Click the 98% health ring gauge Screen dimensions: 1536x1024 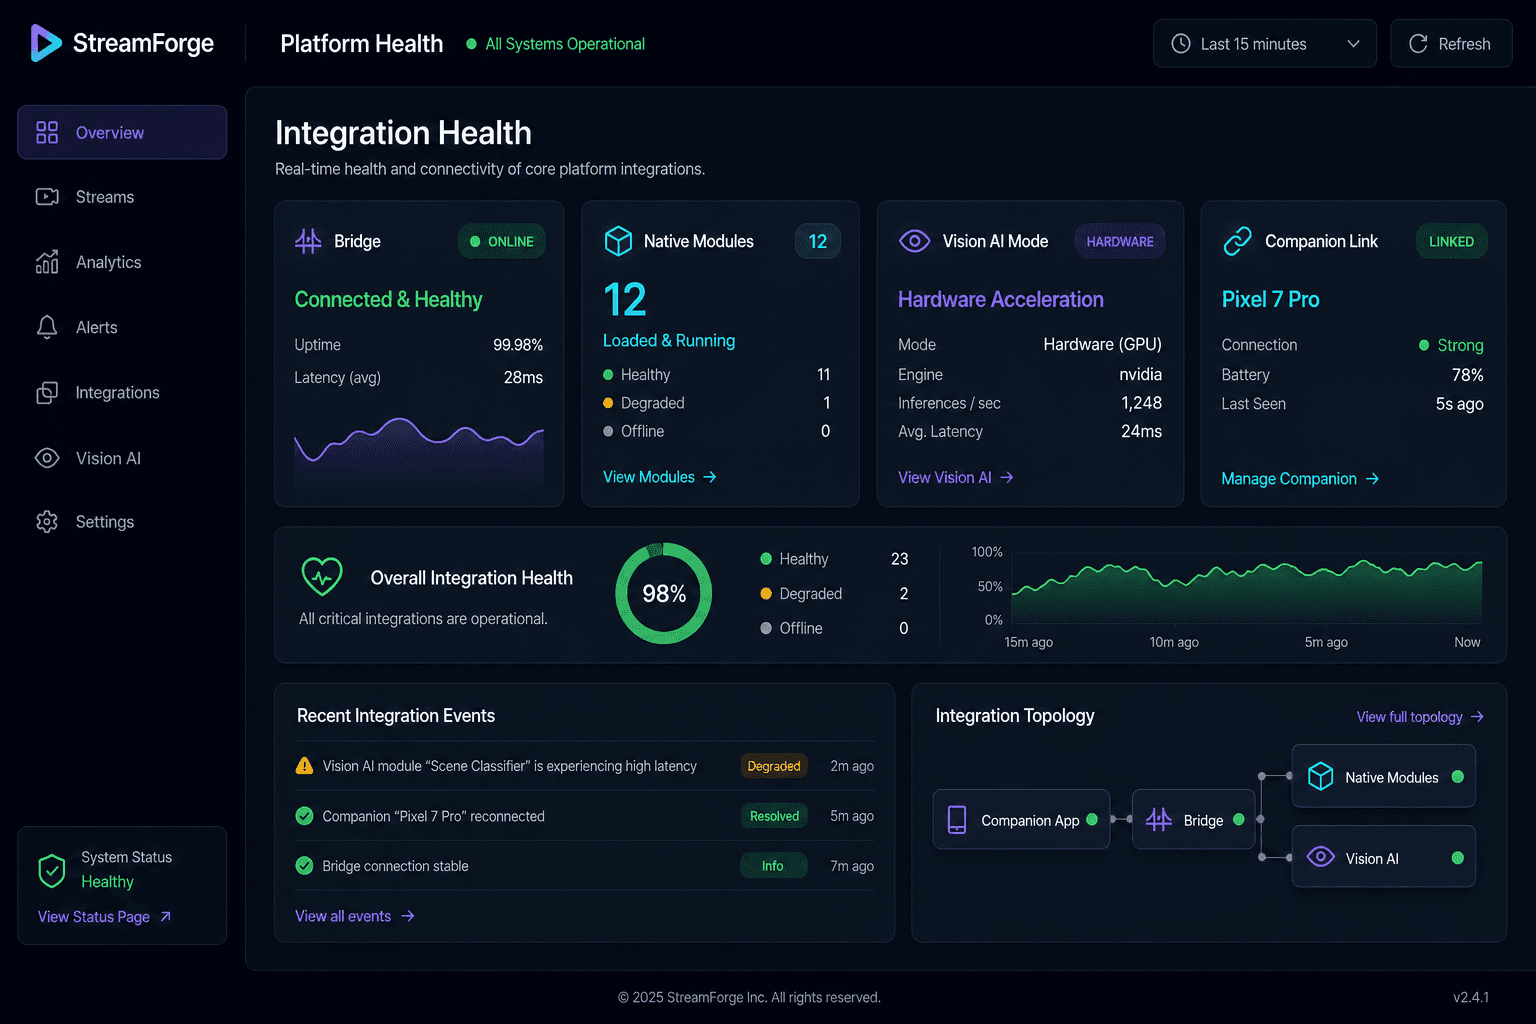pos(664,593)
